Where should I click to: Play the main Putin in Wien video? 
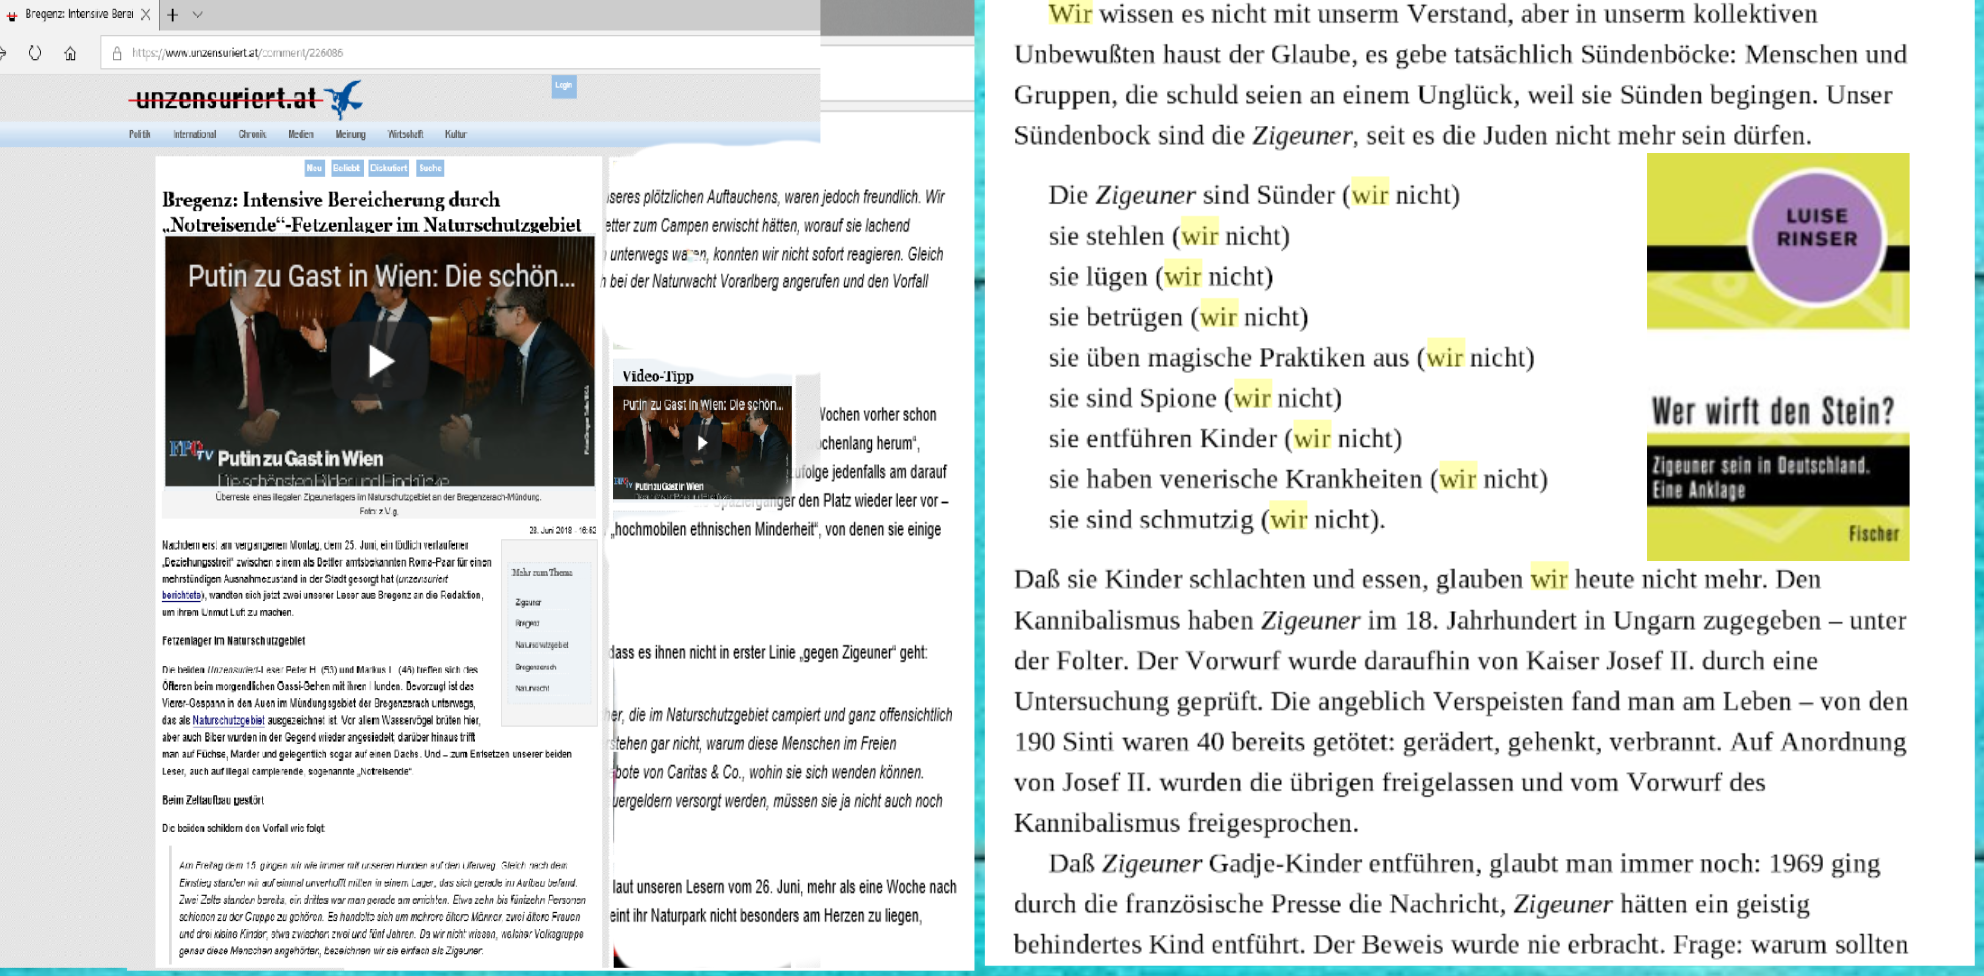380,361
